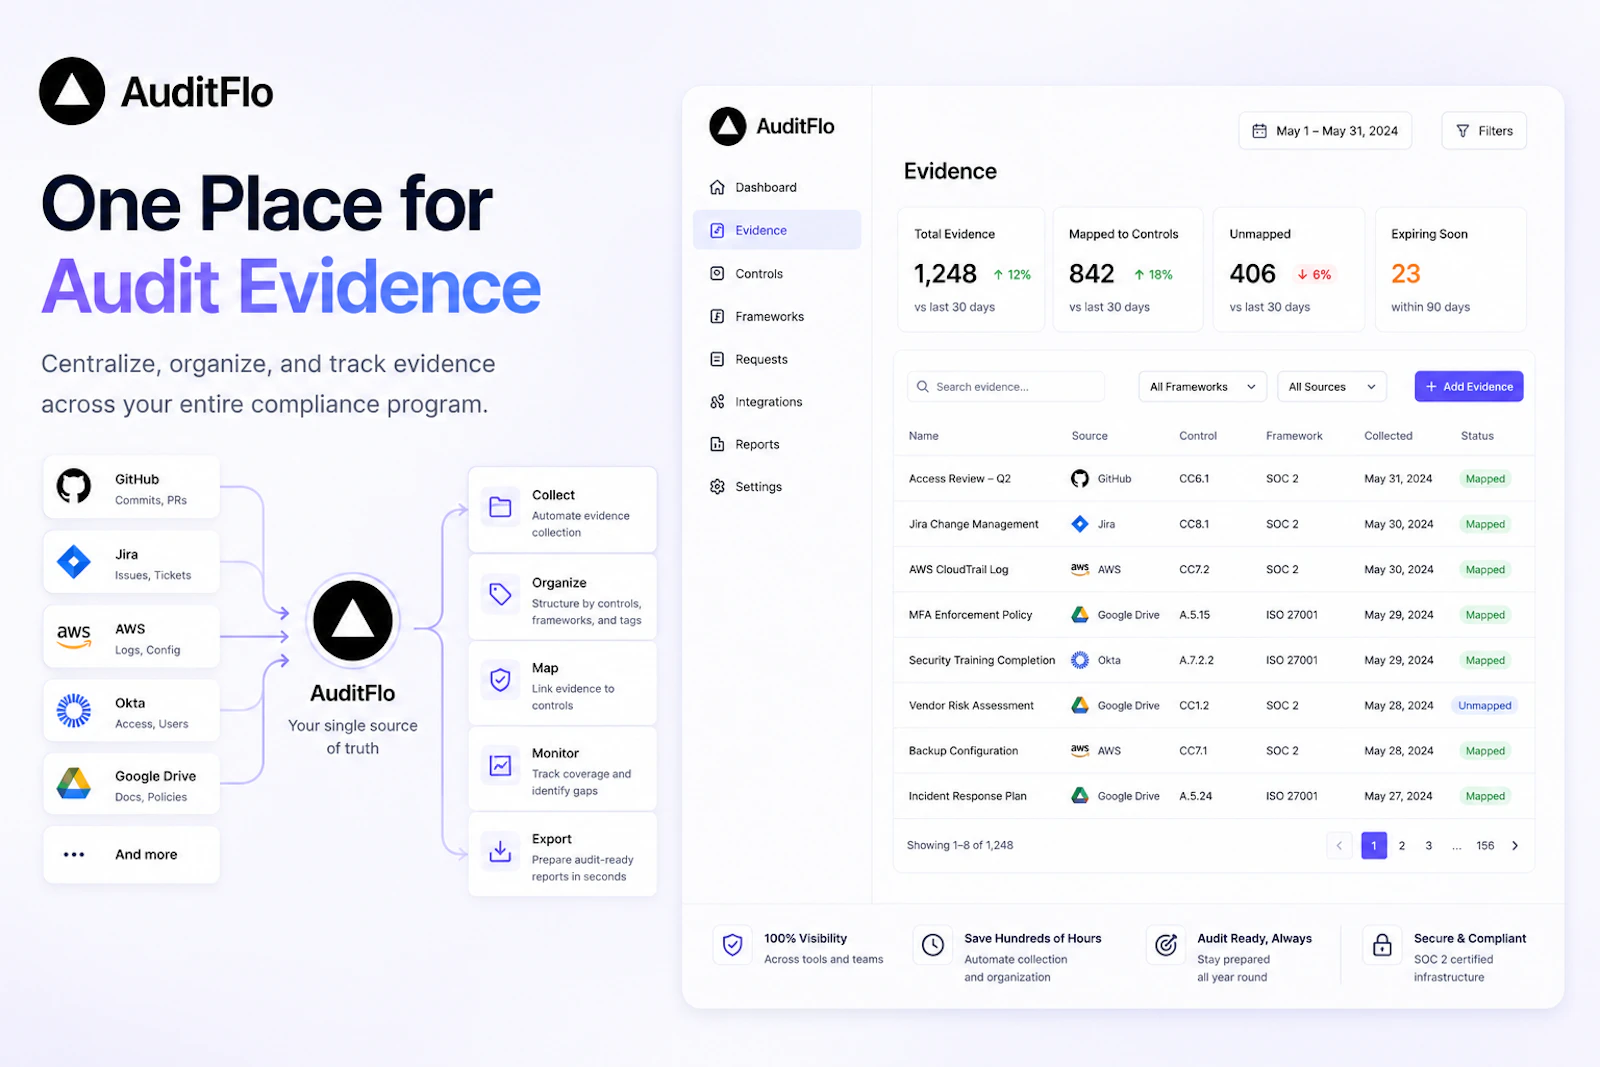The width and height of the screenshot is (1600, 1067).
Task: Click the Okta icon in Security Training Completion row
Action: pos(1080,660)
